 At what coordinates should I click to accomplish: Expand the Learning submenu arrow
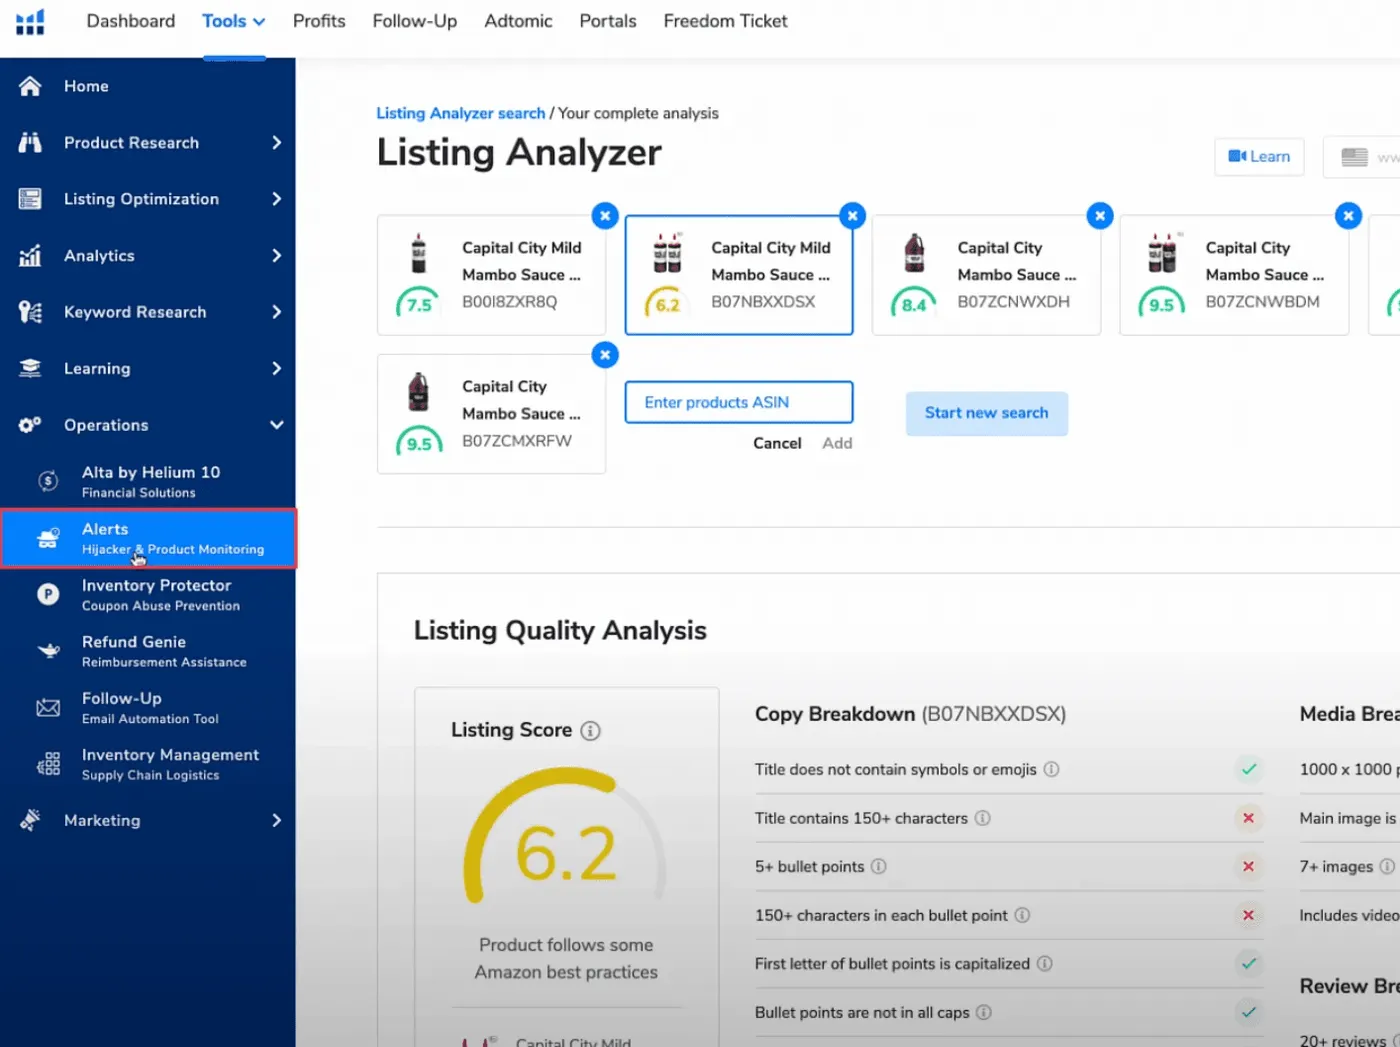[277, 369]
